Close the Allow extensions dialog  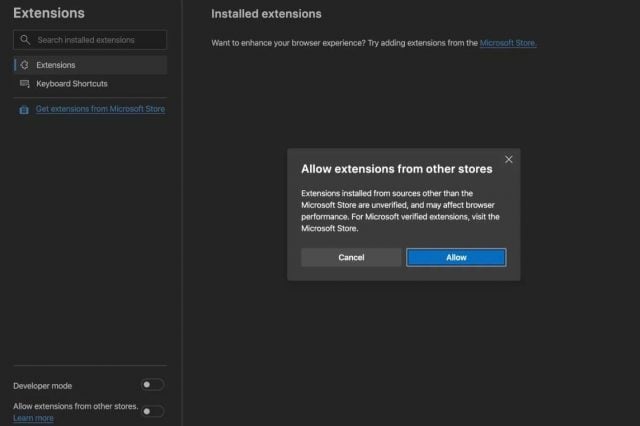pos(508,159)
